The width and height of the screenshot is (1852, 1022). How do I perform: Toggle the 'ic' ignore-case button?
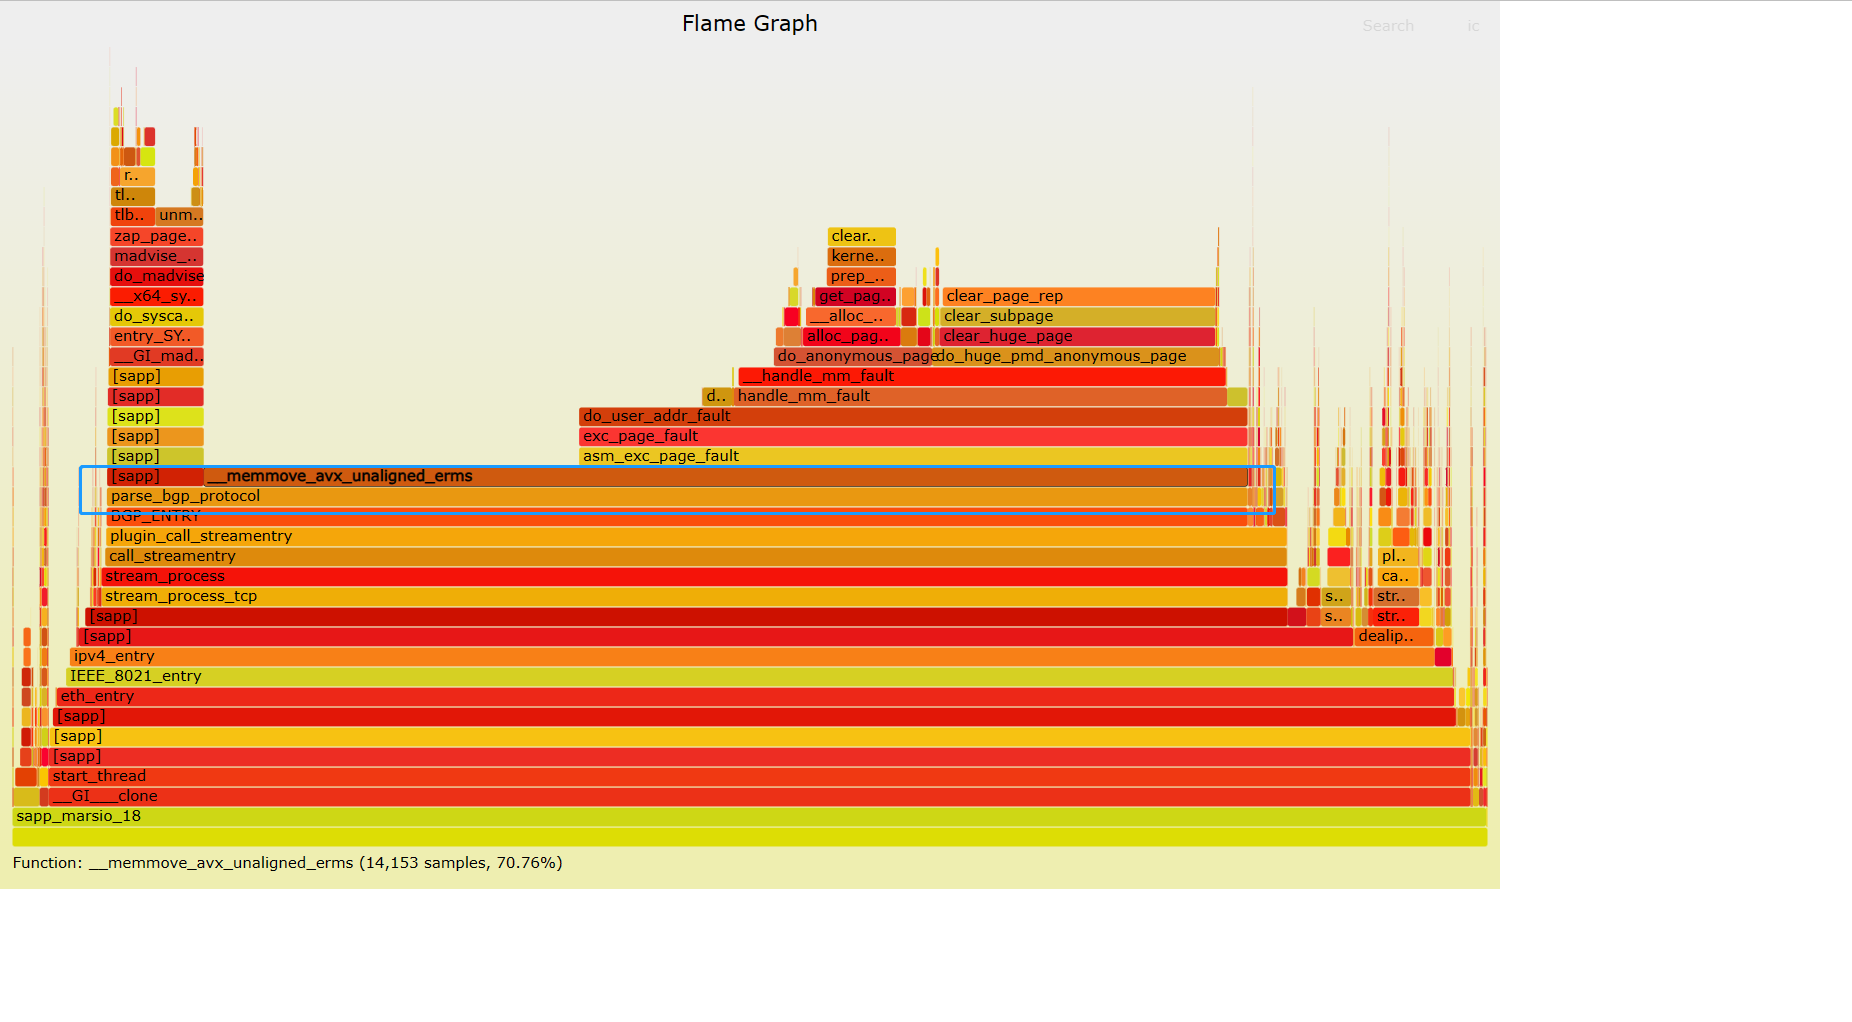click(1472, 26)
